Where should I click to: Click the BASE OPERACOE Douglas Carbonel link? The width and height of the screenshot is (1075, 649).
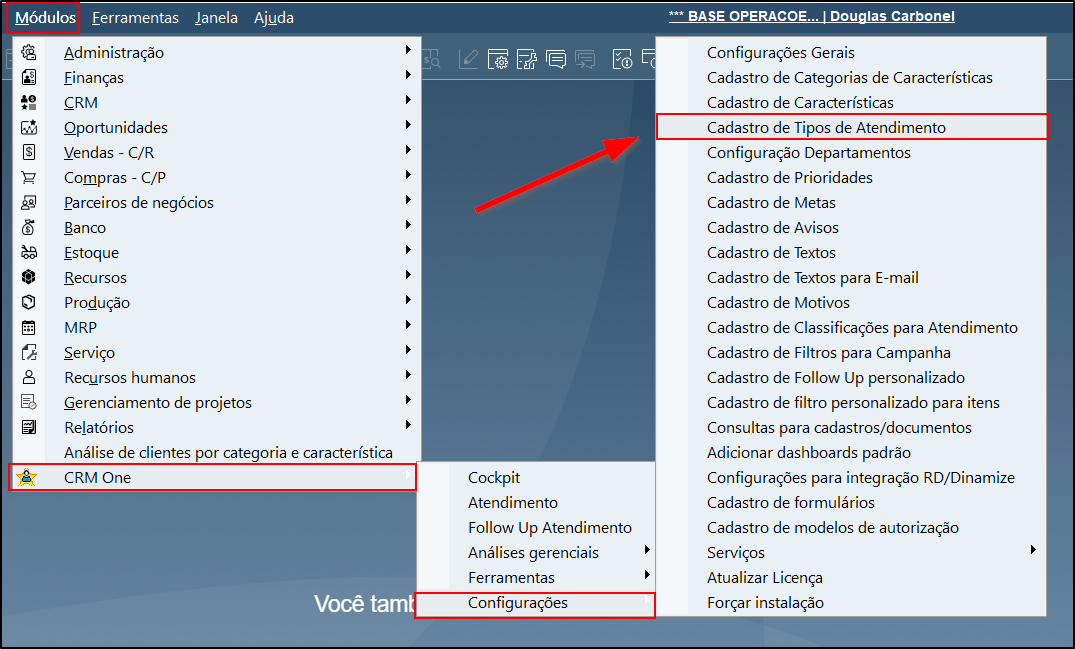click(x=811, y=17)
